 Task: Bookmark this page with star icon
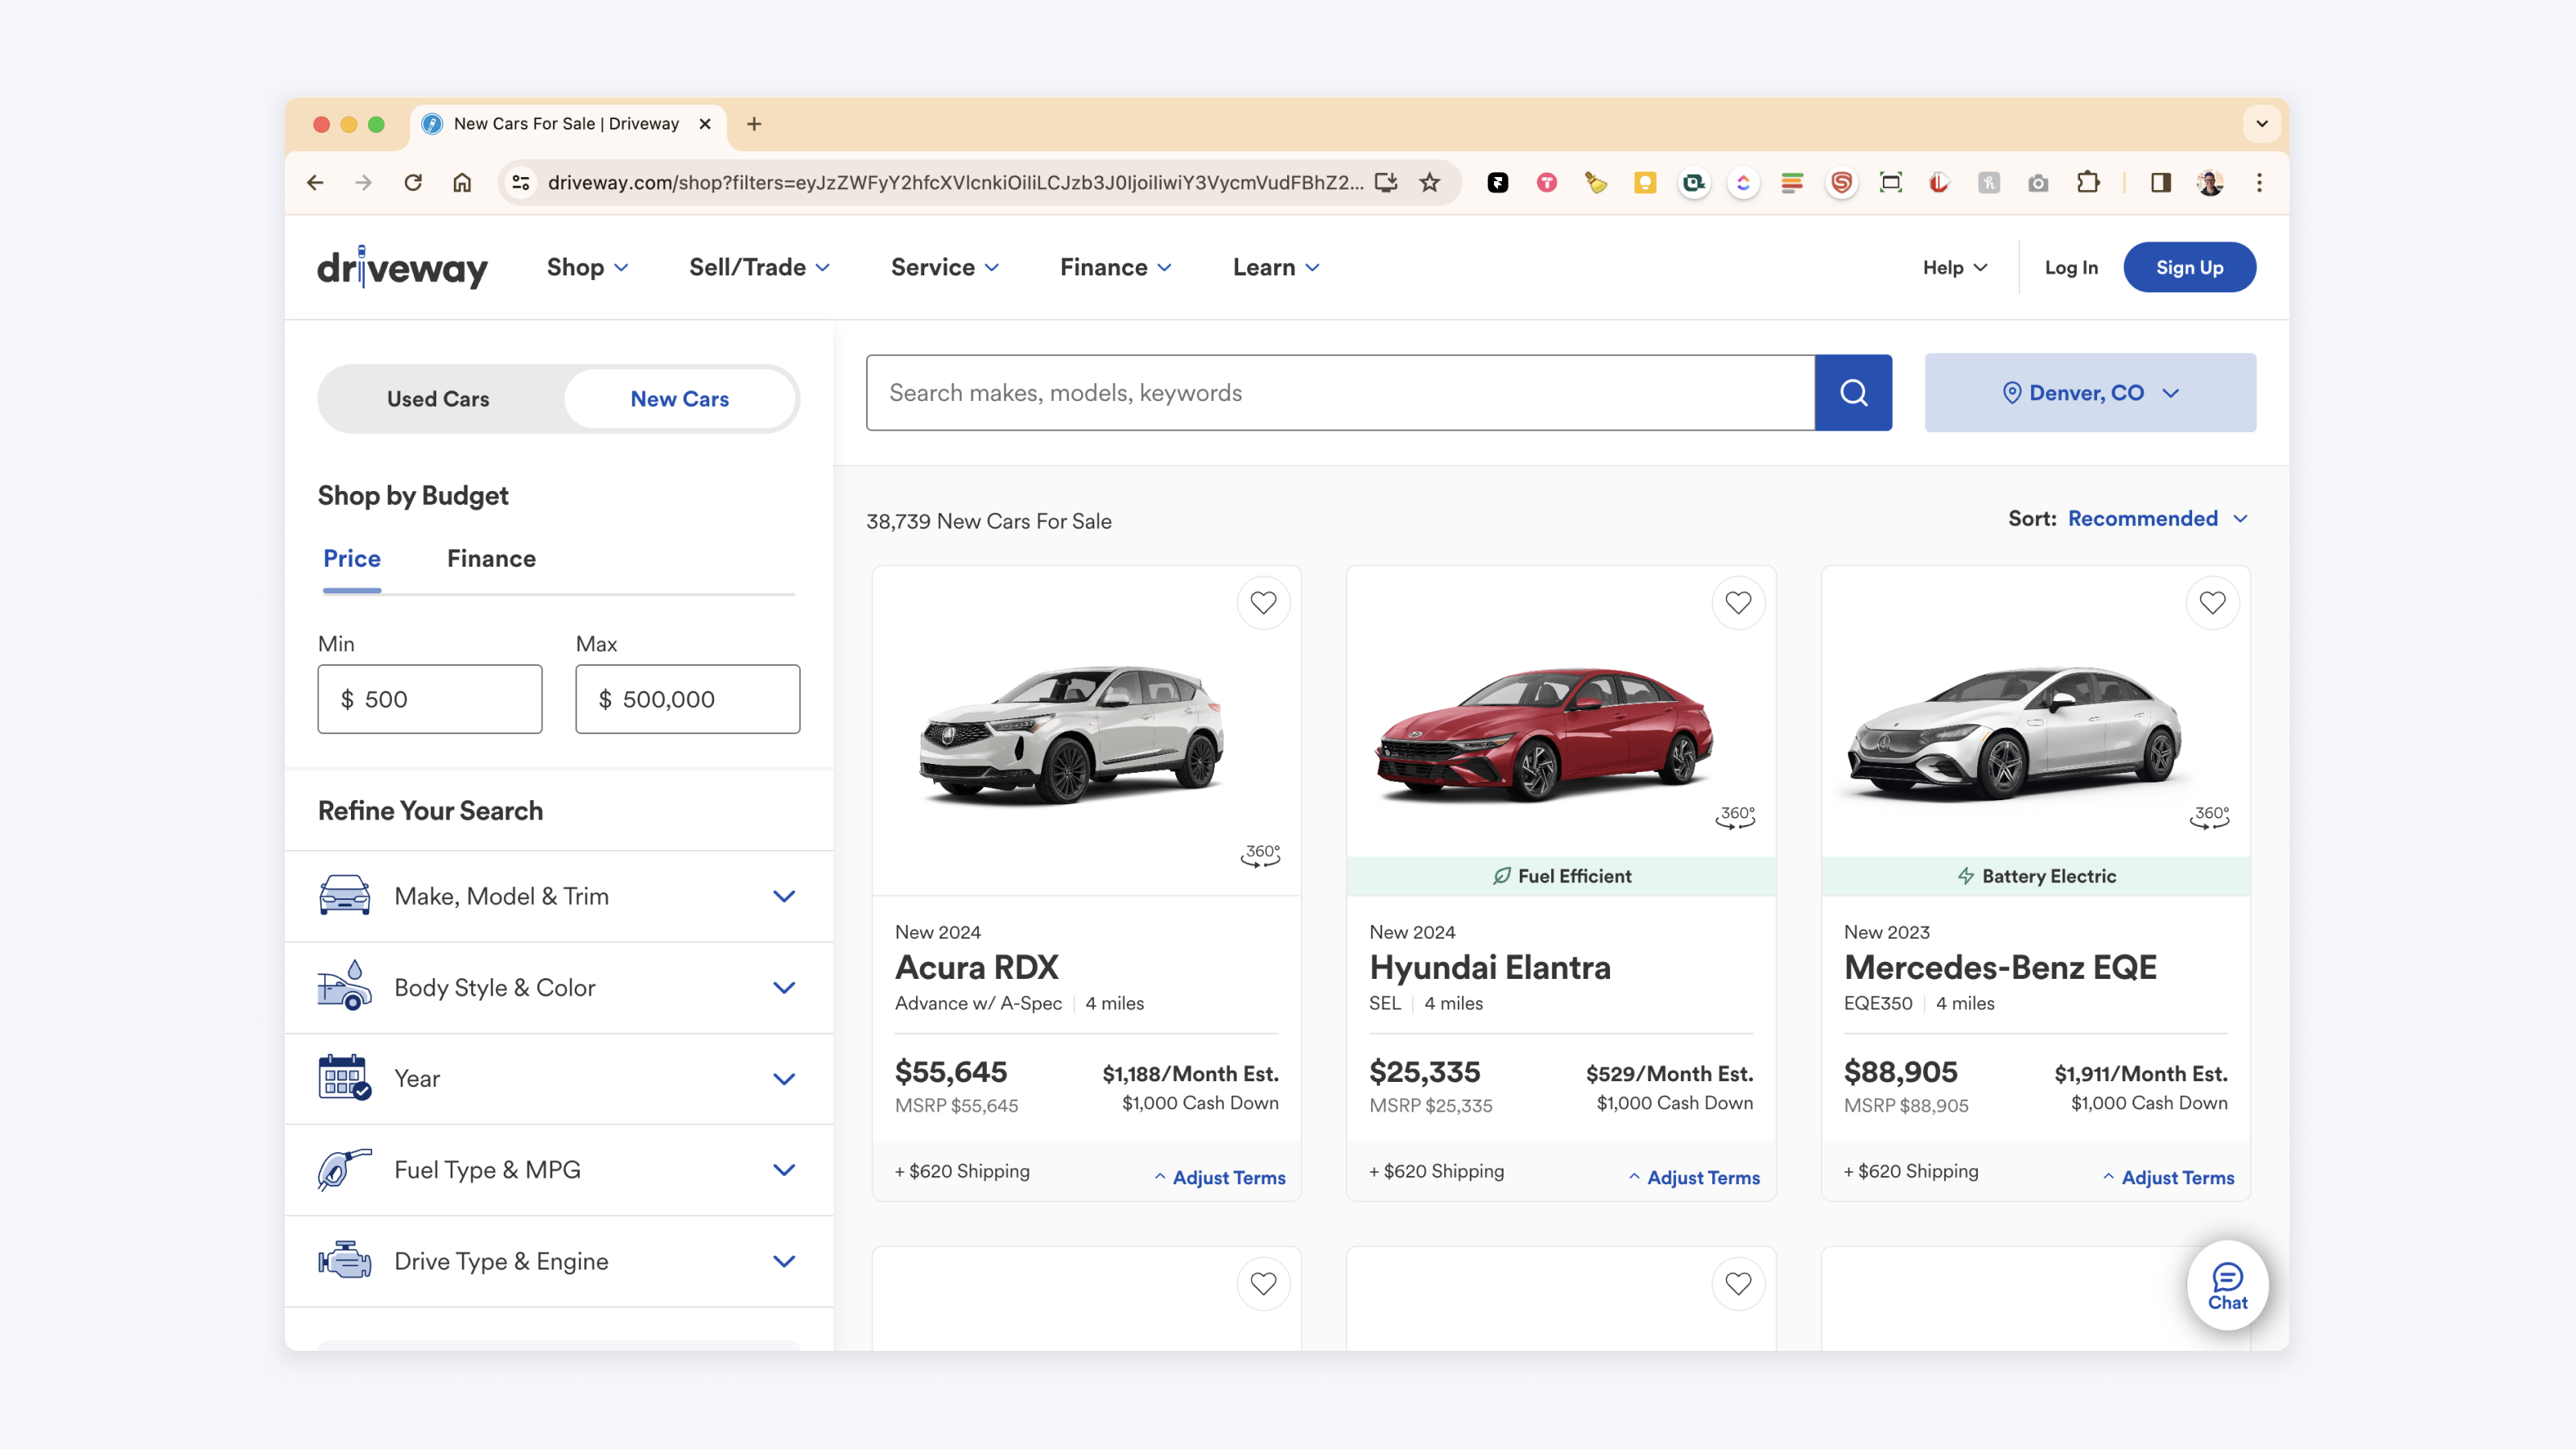click(x=1430, y=182)
